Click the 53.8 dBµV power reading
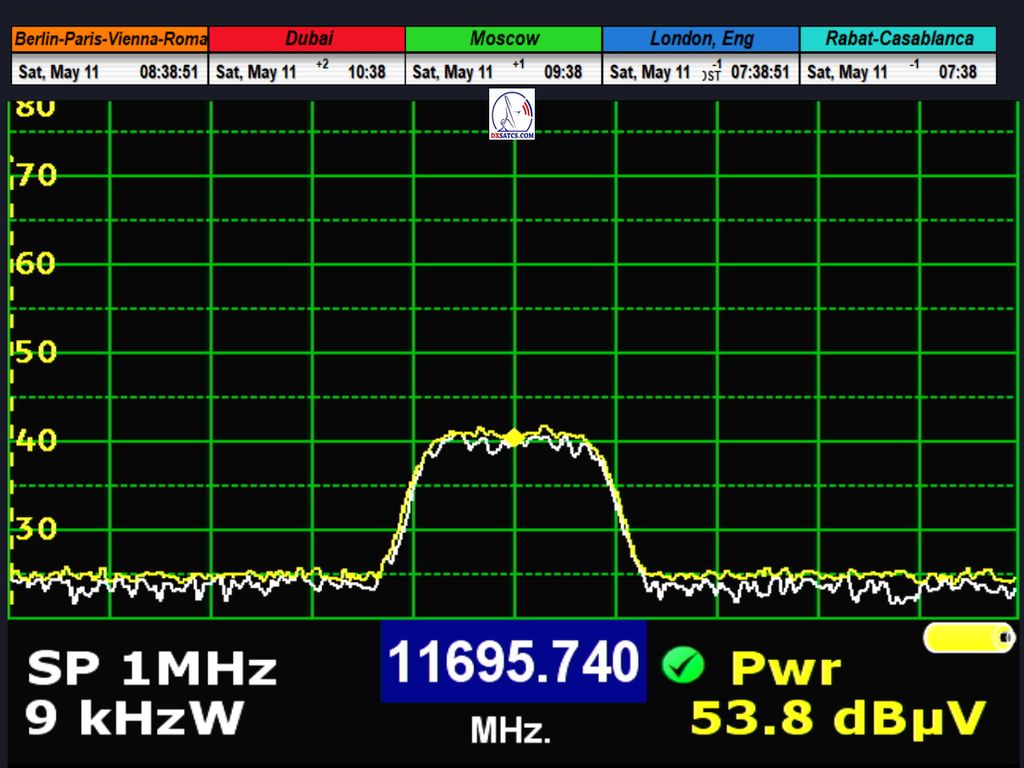This screenshot has width=1024, height=768. click(838, 718)
